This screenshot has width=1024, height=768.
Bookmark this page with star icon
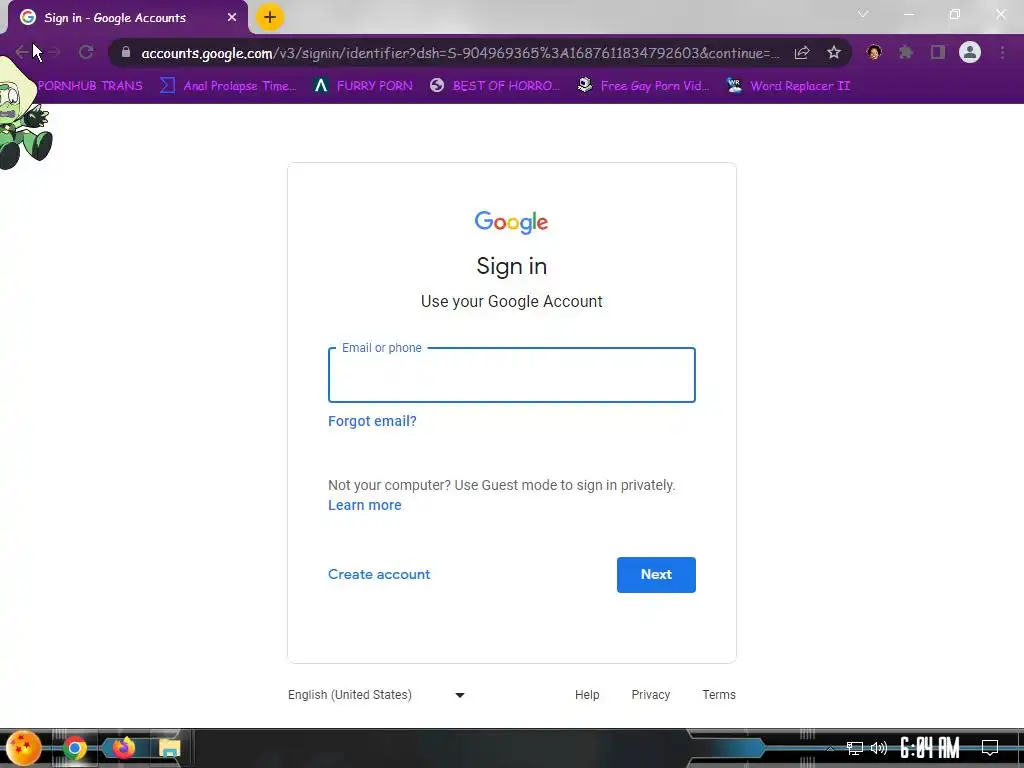coord(833,53)
